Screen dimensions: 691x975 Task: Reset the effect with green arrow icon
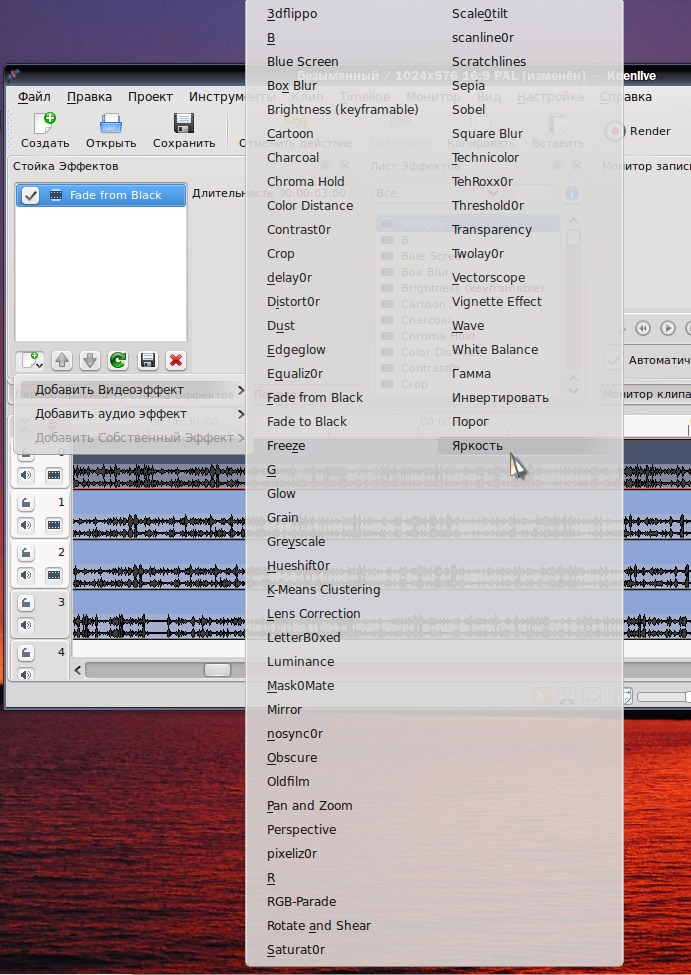tap(118, 361)
